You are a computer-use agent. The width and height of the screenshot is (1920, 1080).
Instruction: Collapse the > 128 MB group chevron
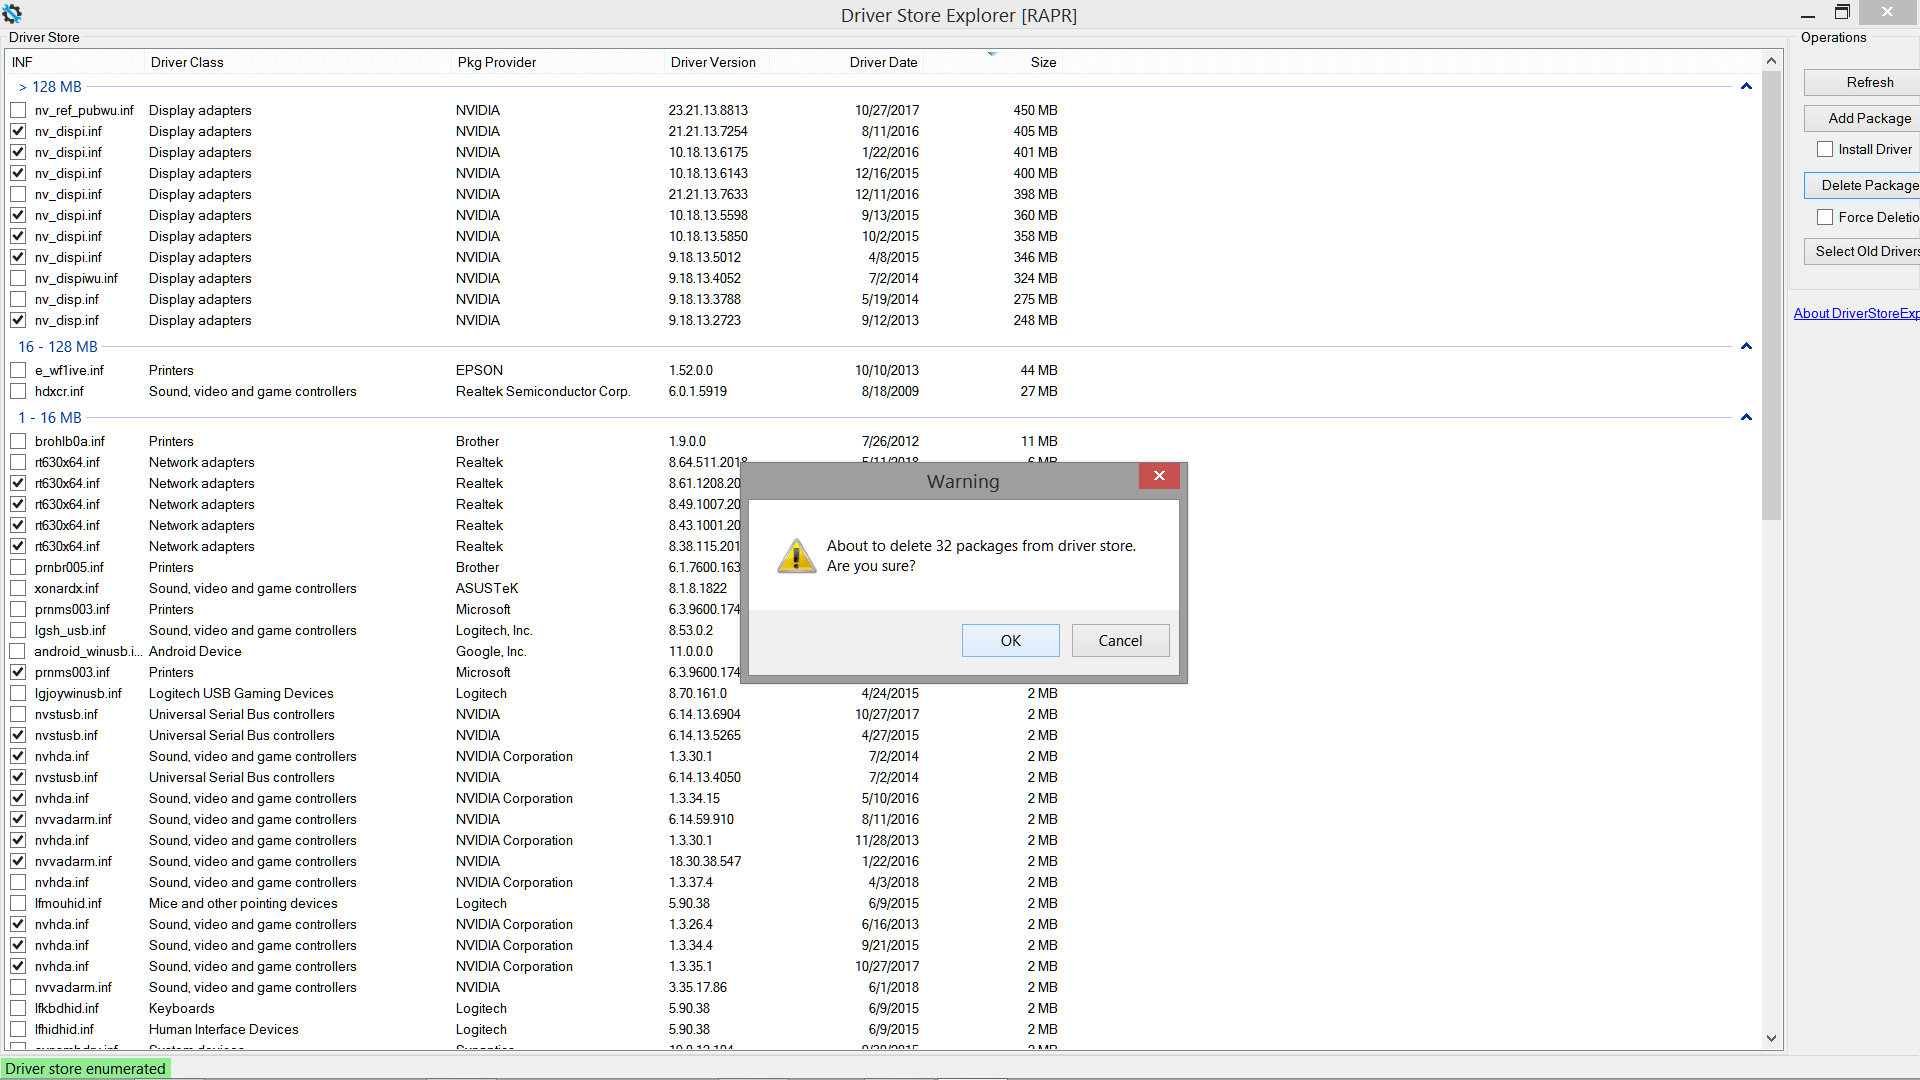pyautogui.click(x=1746, y=87)
